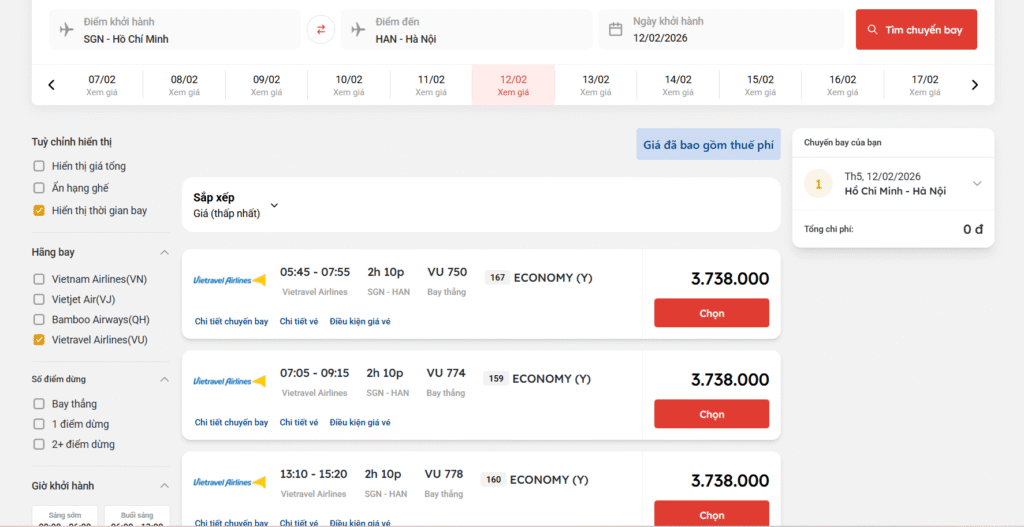This screenshot has width=1024, height=527.
Task: Click the destination airplane icon in HAN field
Action: click(x=358, y=30)
